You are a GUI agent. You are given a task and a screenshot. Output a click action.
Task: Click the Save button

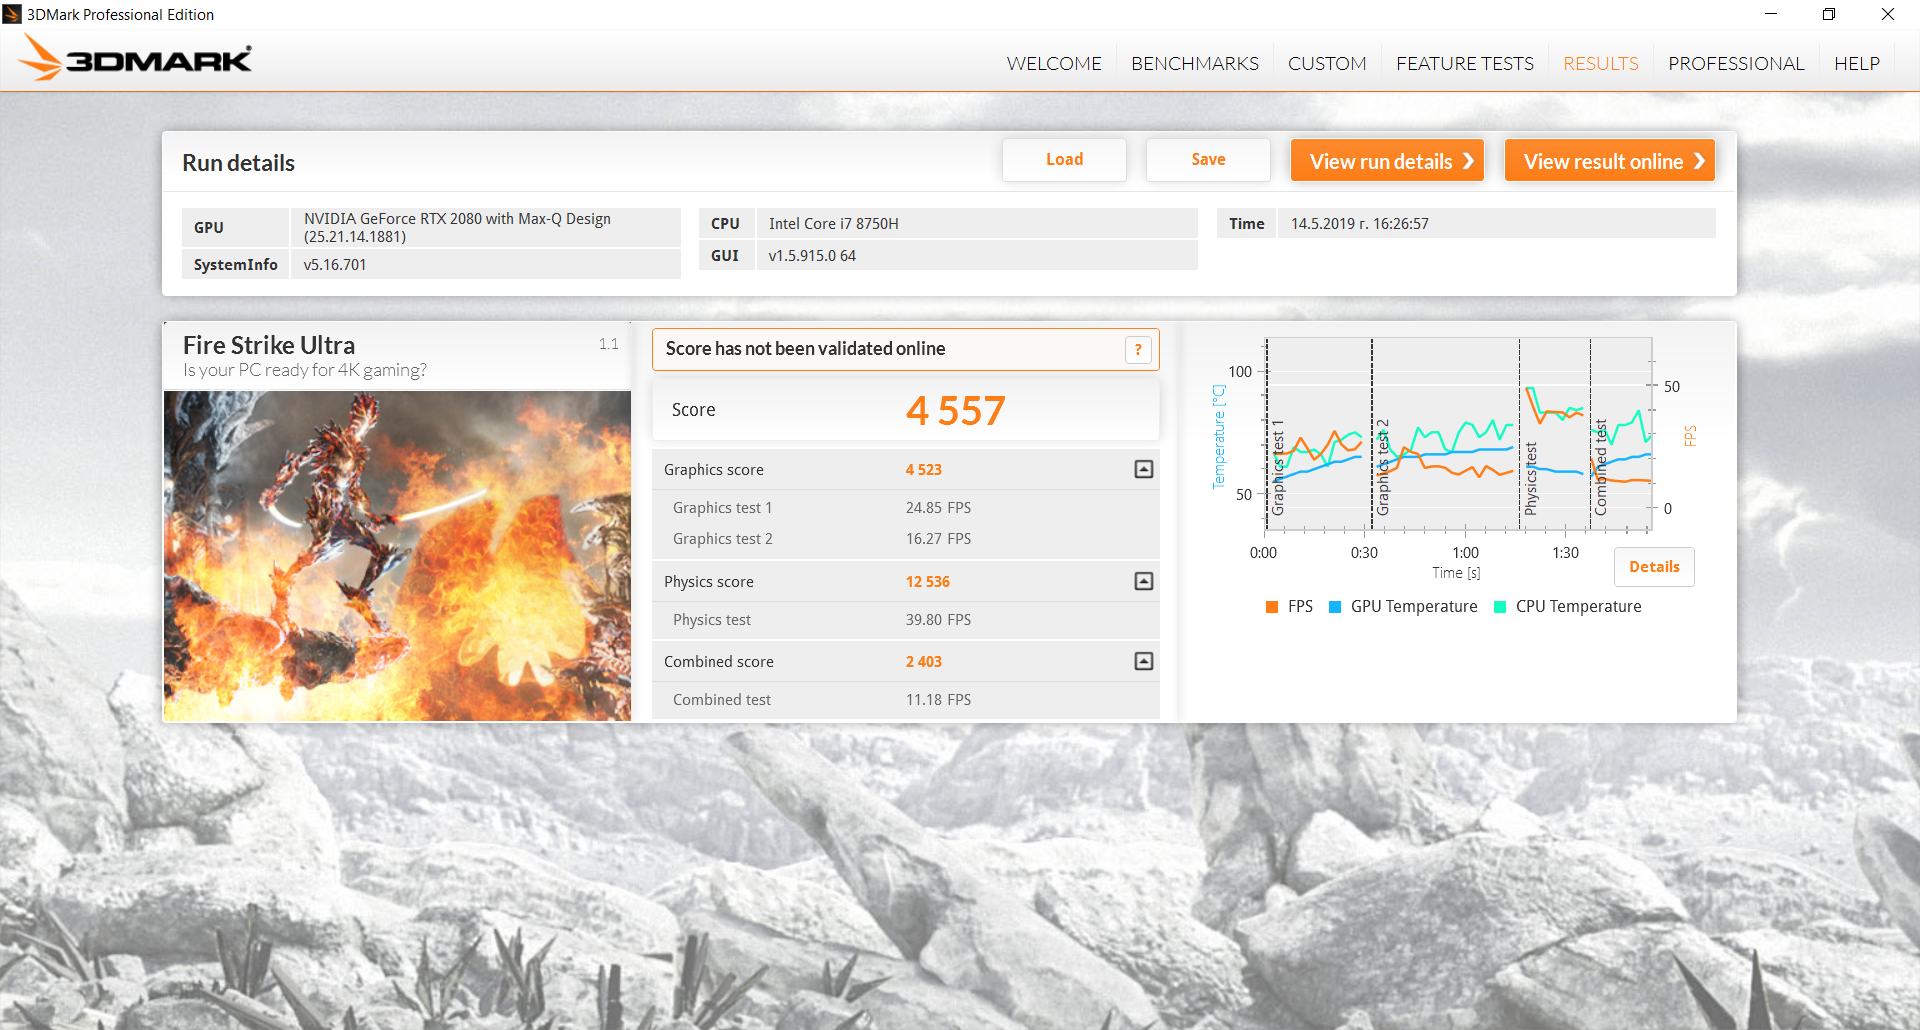(1208, 160)
